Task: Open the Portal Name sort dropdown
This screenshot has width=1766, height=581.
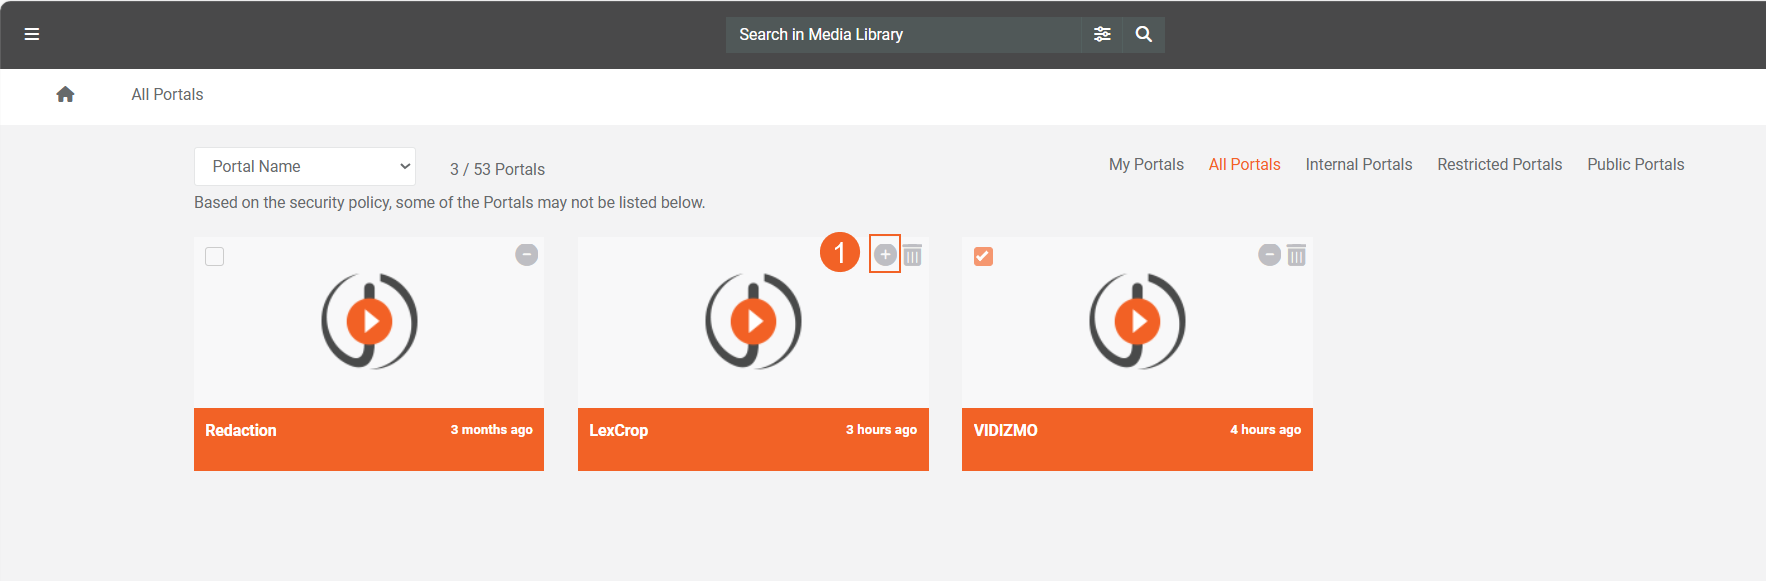Action: point(305,167)
